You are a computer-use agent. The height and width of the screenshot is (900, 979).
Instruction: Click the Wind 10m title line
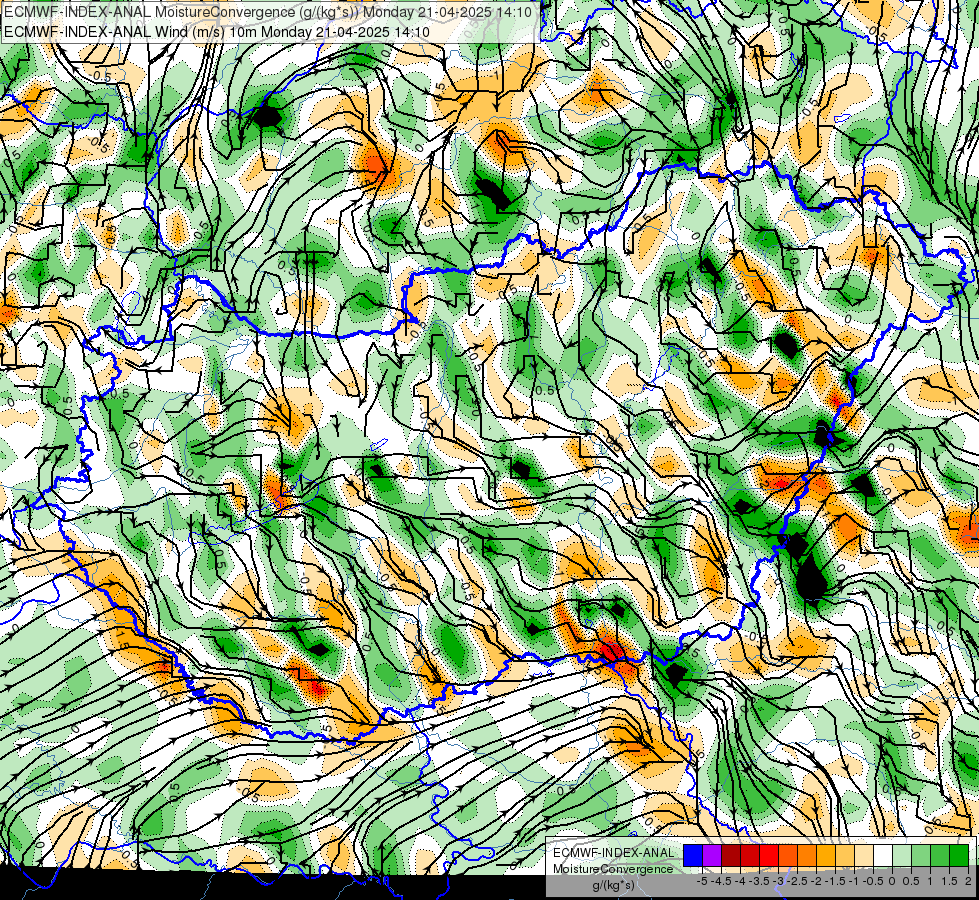(216, 32)
